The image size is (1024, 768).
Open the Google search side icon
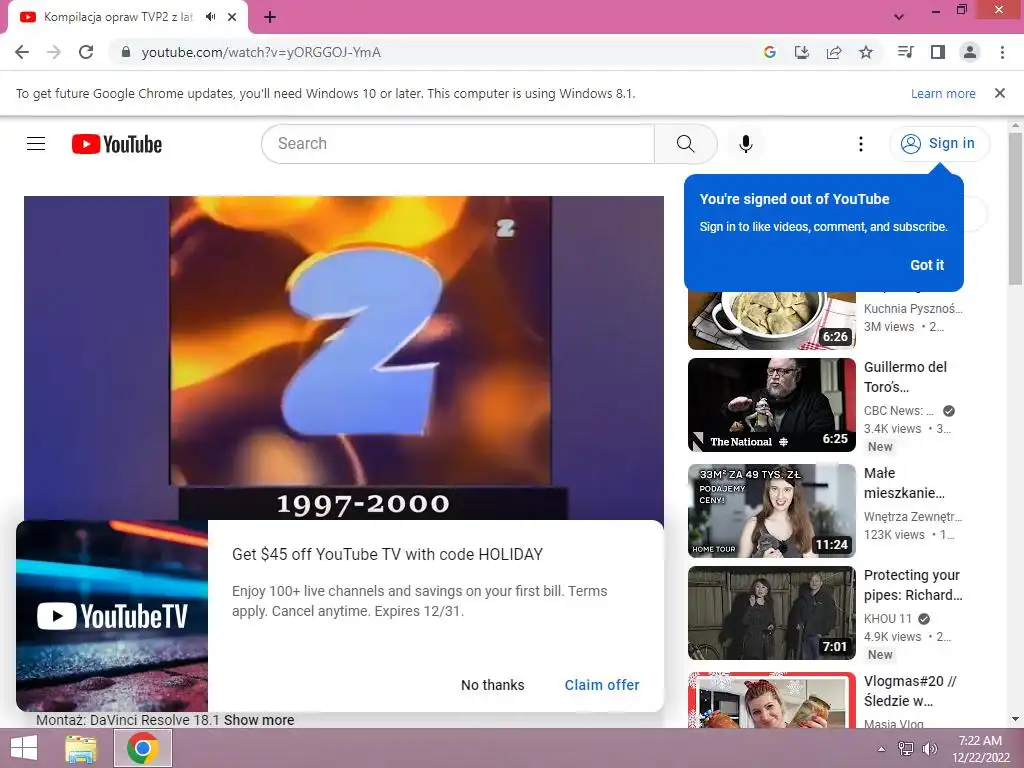pyautogui.click(x=770, y=52)
